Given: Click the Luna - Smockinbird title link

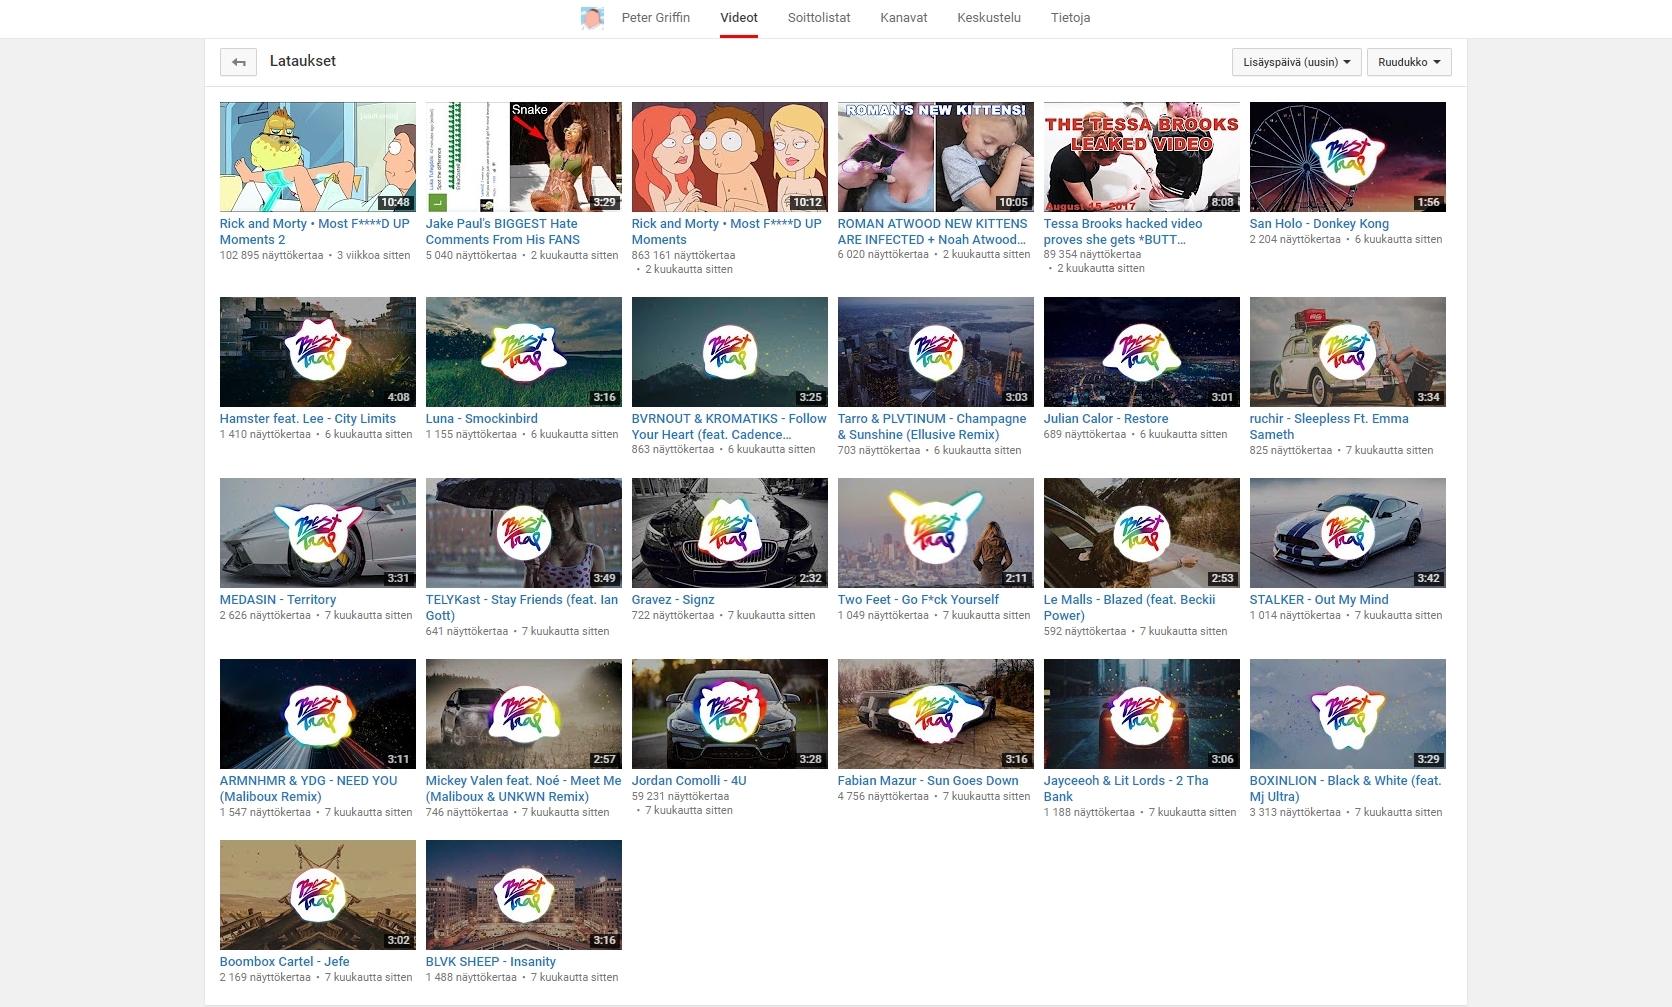Looking at the screenshot, I should coord(482,419).
